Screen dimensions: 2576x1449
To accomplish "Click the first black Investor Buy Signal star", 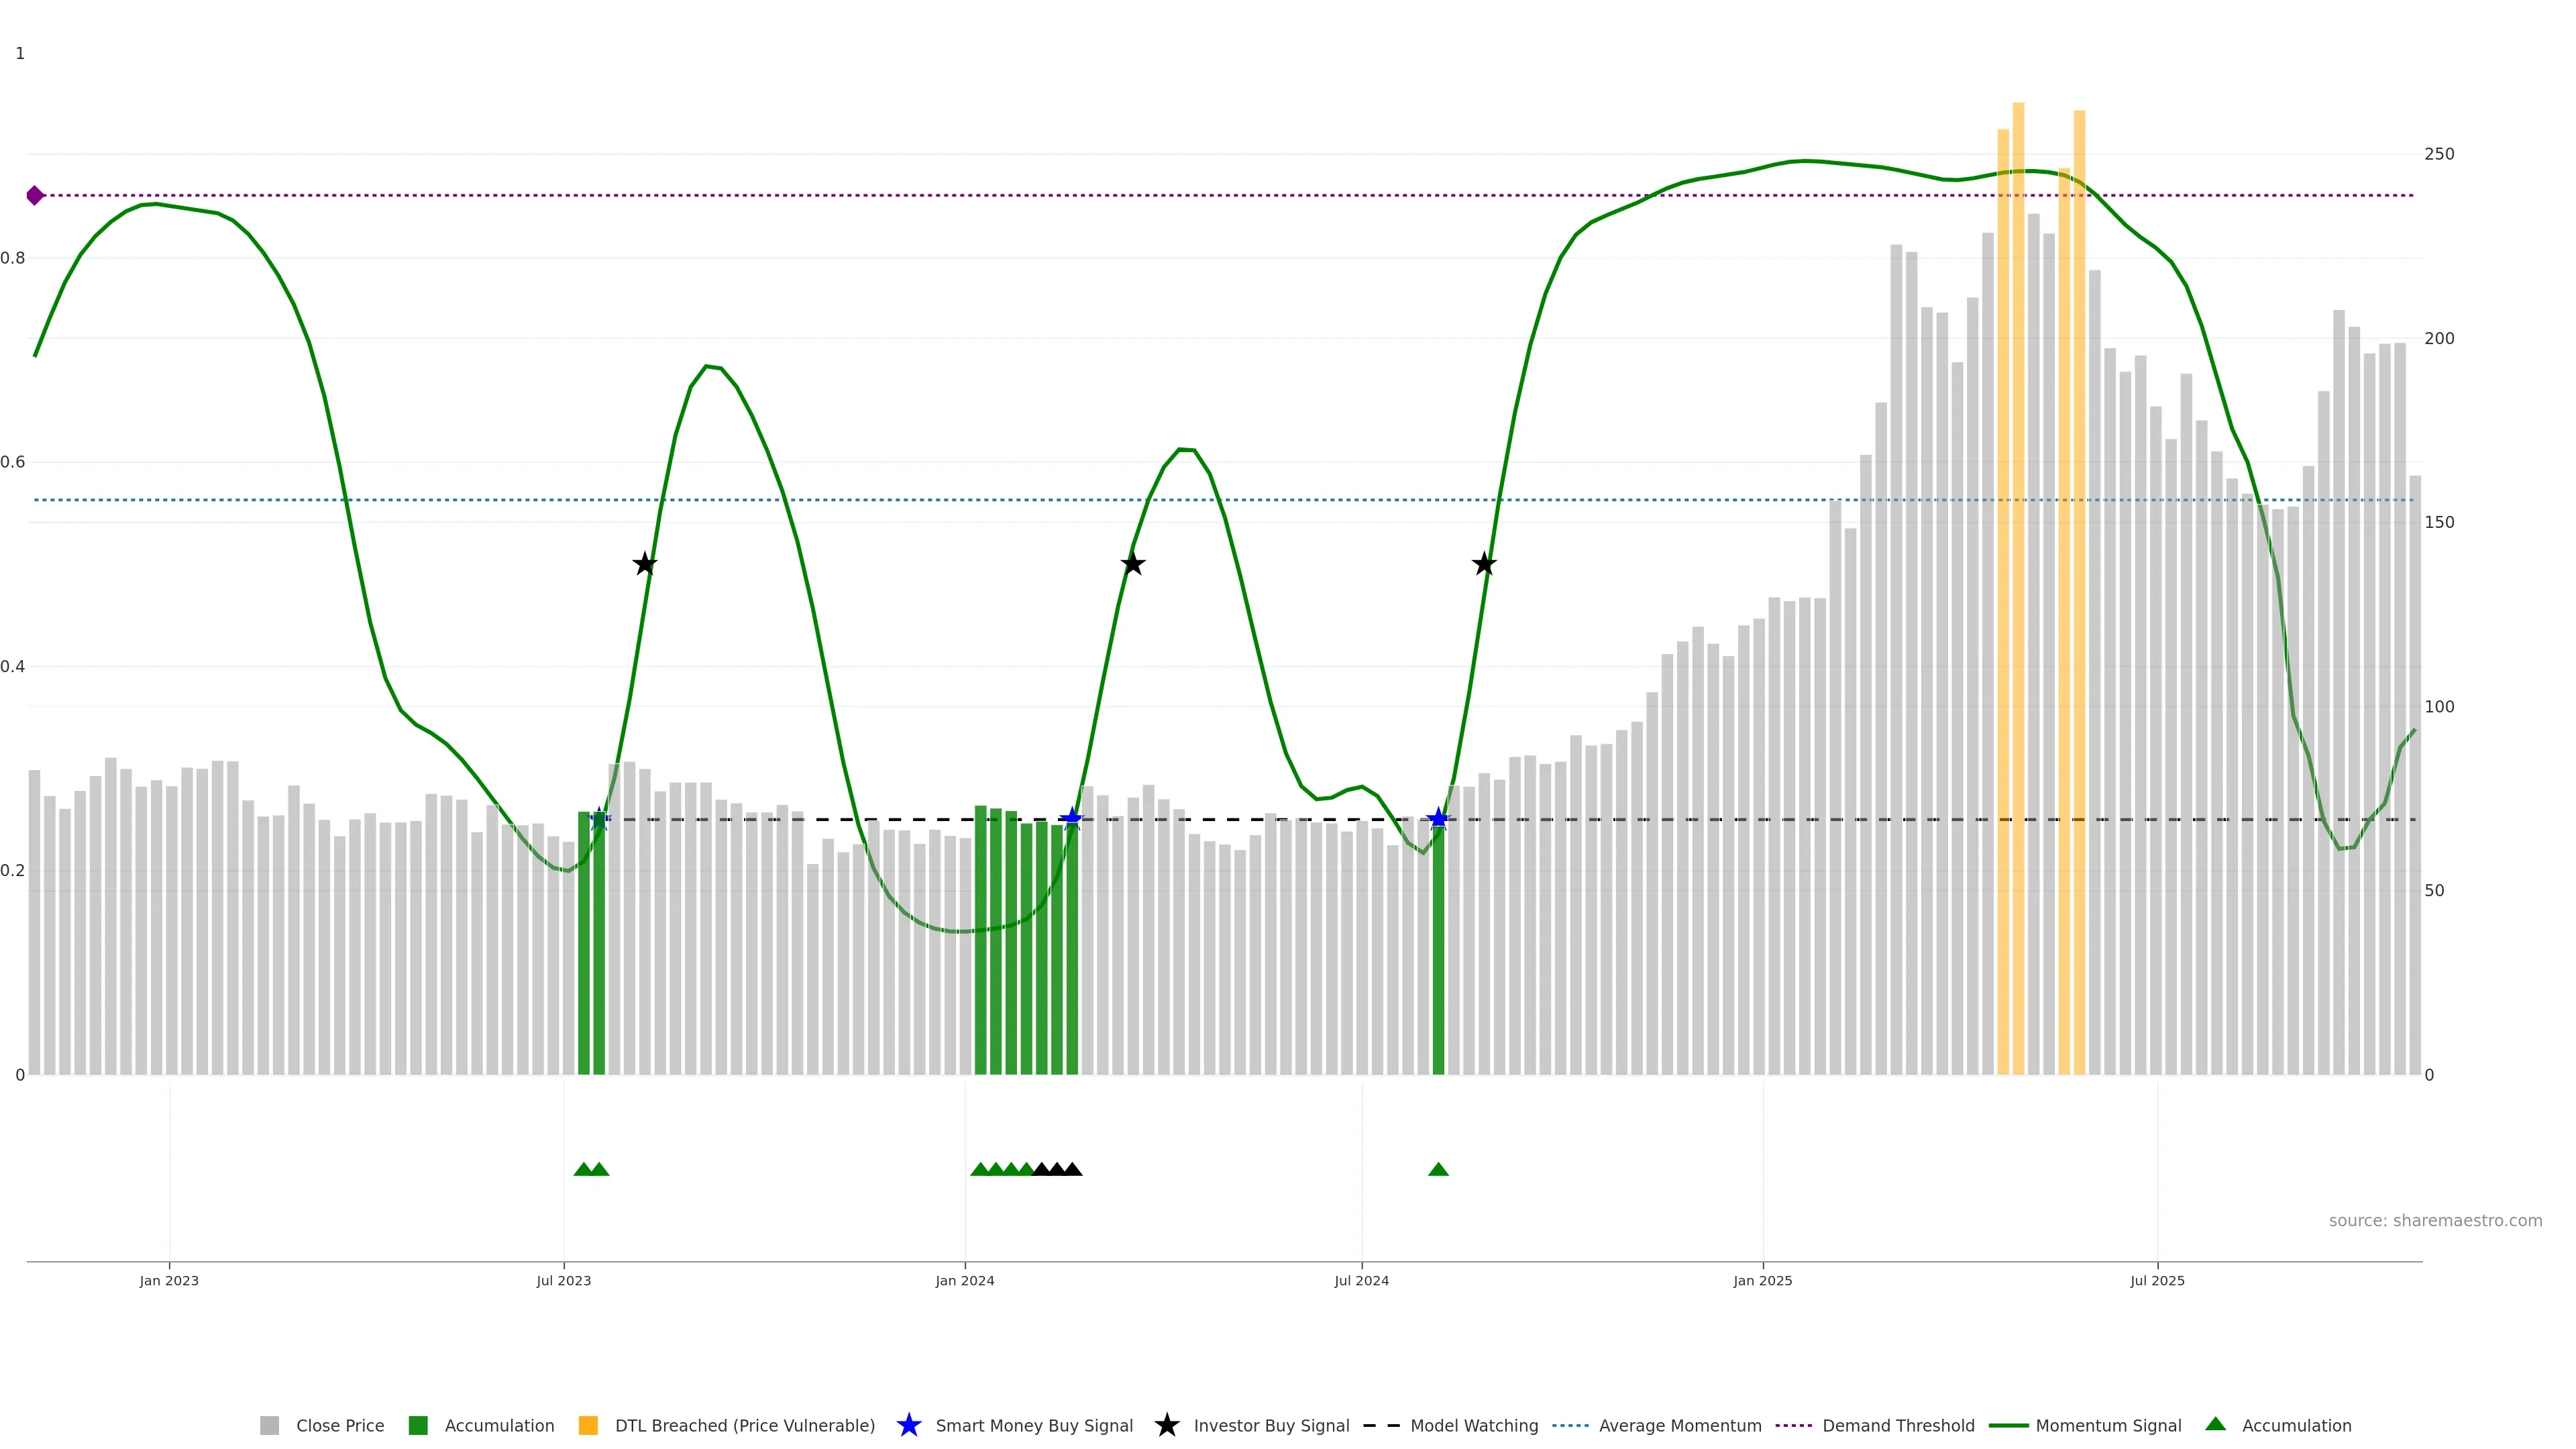I will (x=645, y=564).
